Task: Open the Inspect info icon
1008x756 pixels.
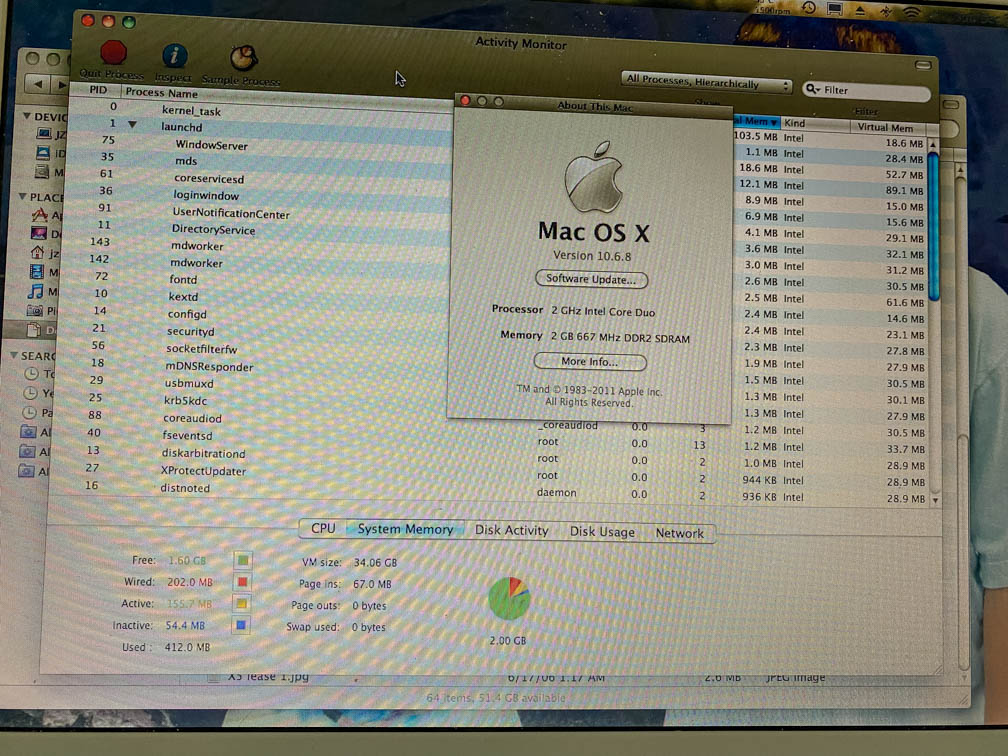Action: (x=174, y=56)
